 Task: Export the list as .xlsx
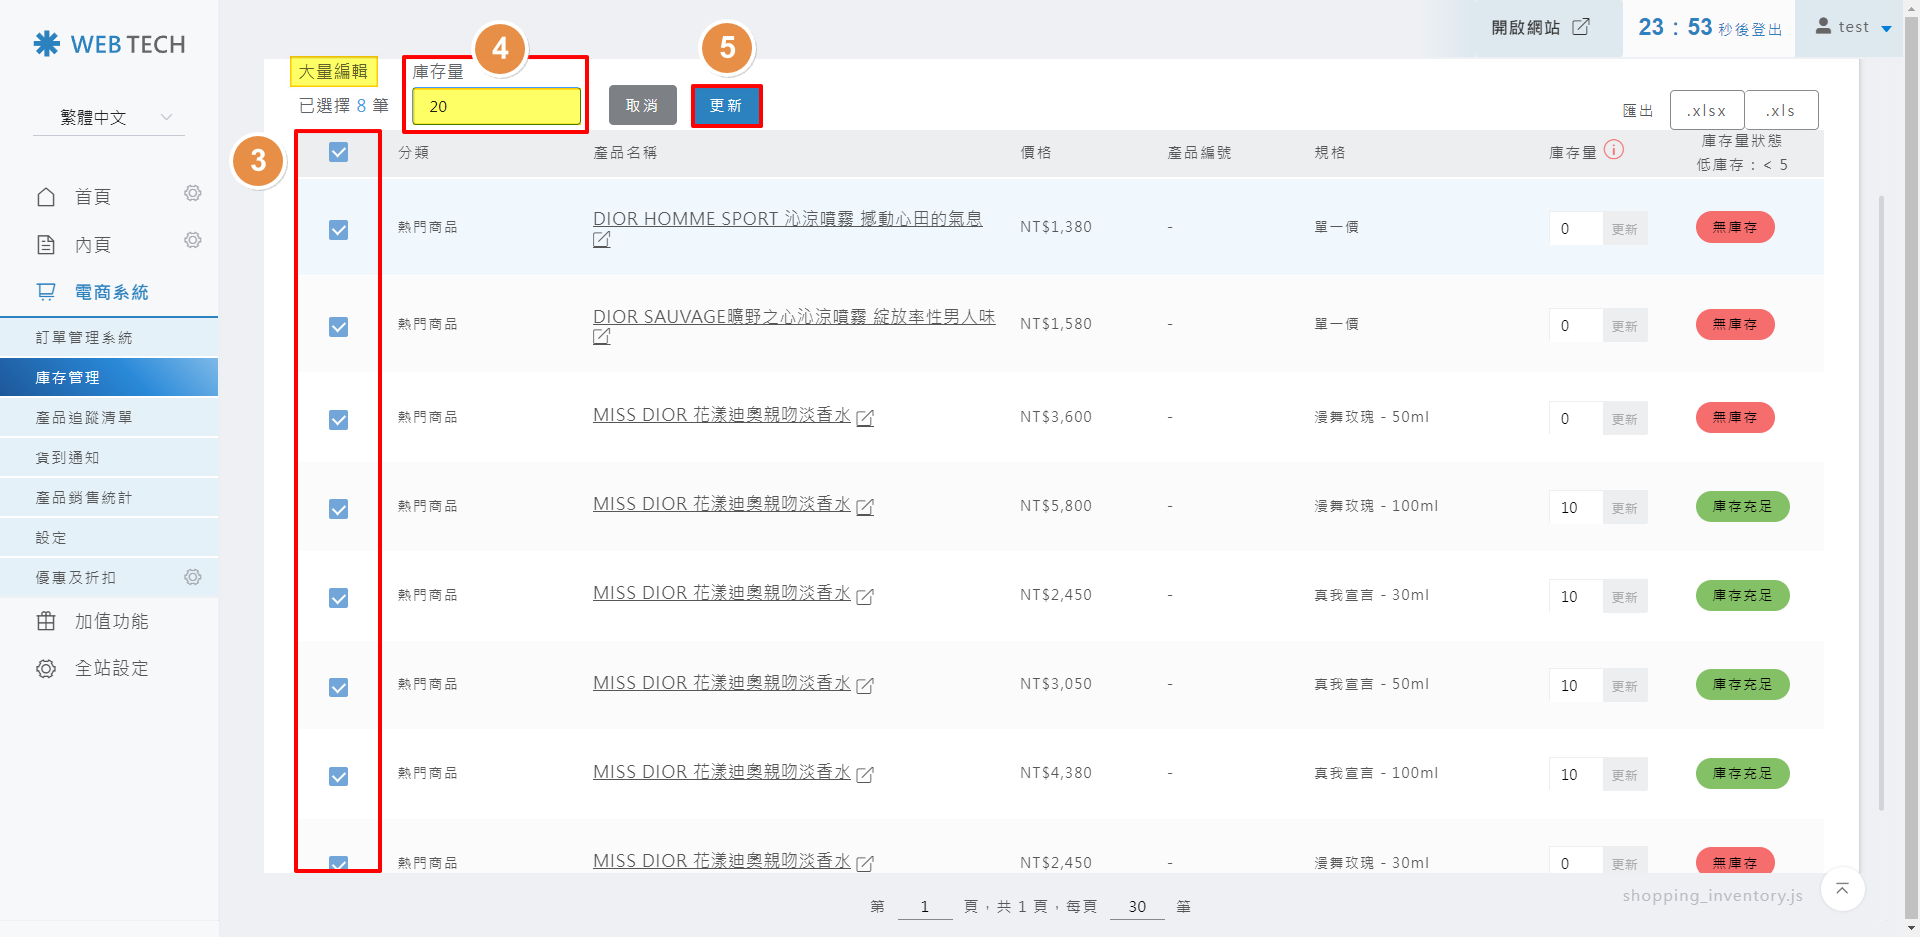tap(1706, 111)
